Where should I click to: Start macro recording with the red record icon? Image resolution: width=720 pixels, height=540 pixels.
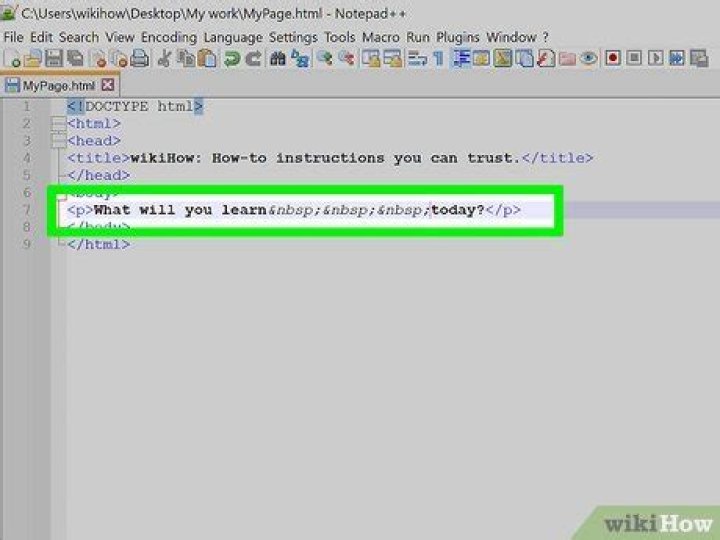(613, 59)
